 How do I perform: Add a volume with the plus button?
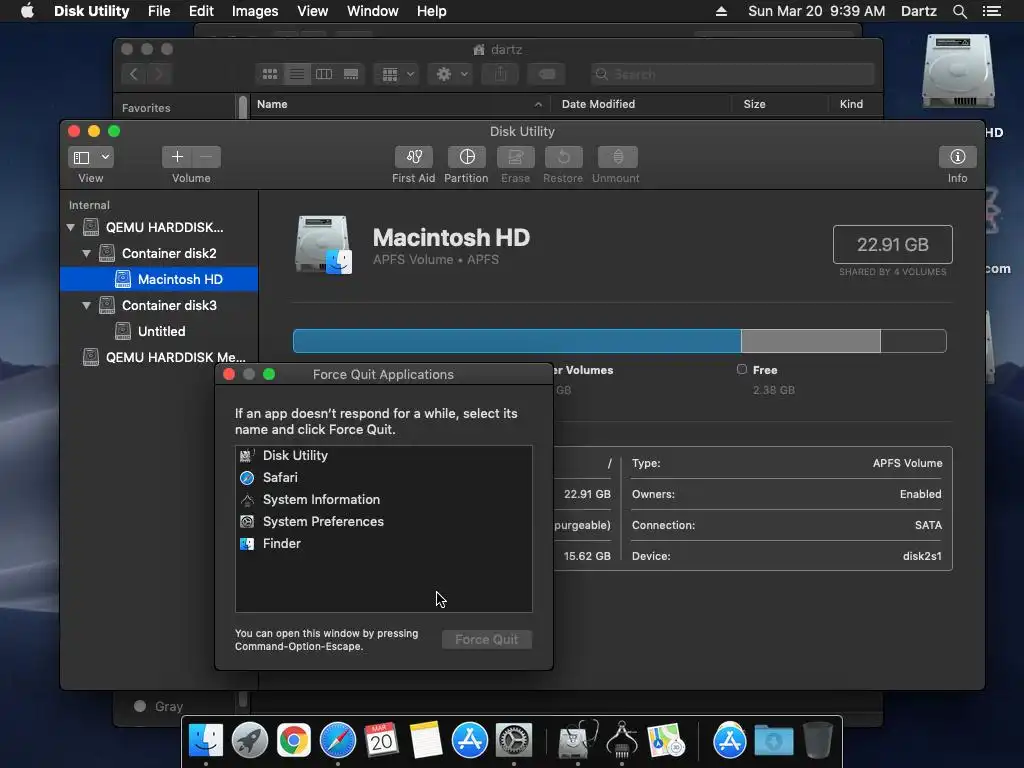click(176, 157)
